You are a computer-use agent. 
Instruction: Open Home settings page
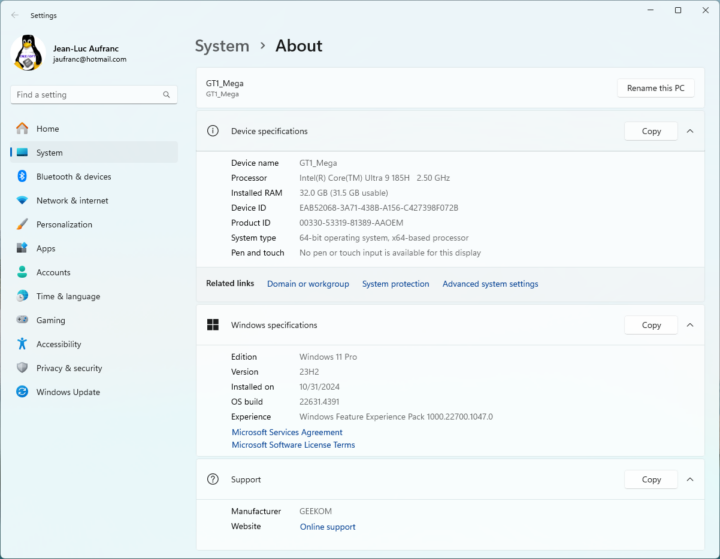(x=94, y=129)
